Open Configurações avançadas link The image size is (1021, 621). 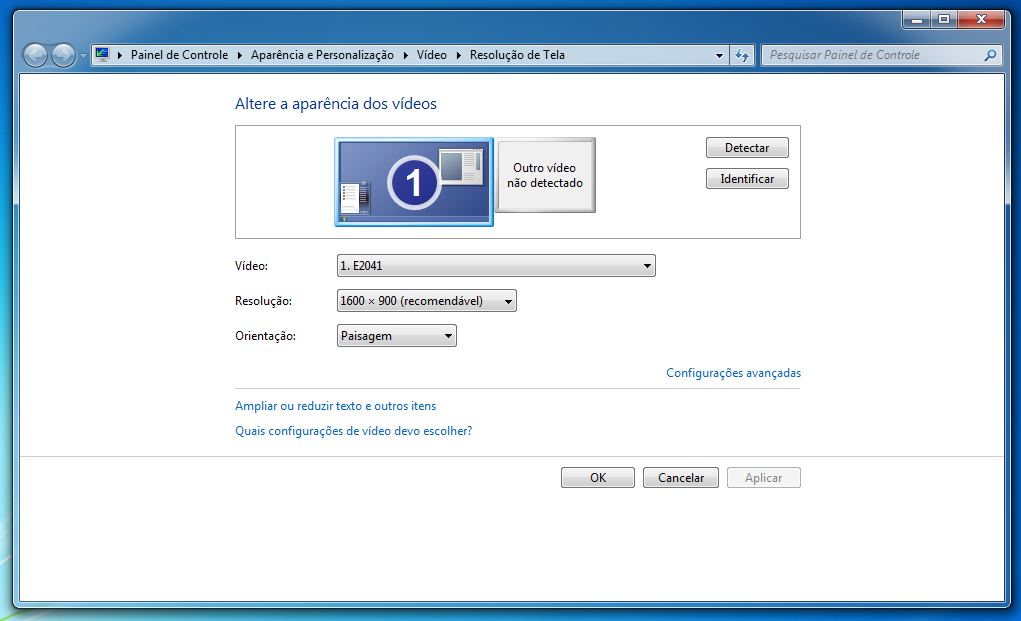point(733,373)
